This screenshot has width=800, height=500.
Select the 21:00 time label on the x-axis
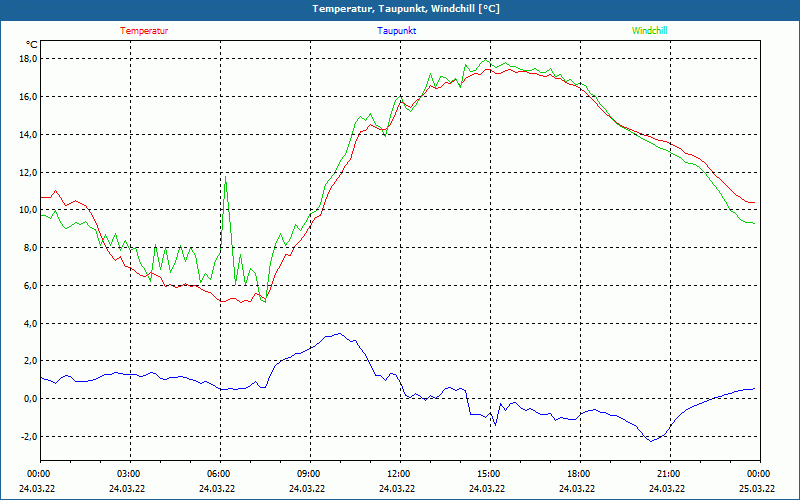click(668, 474)
